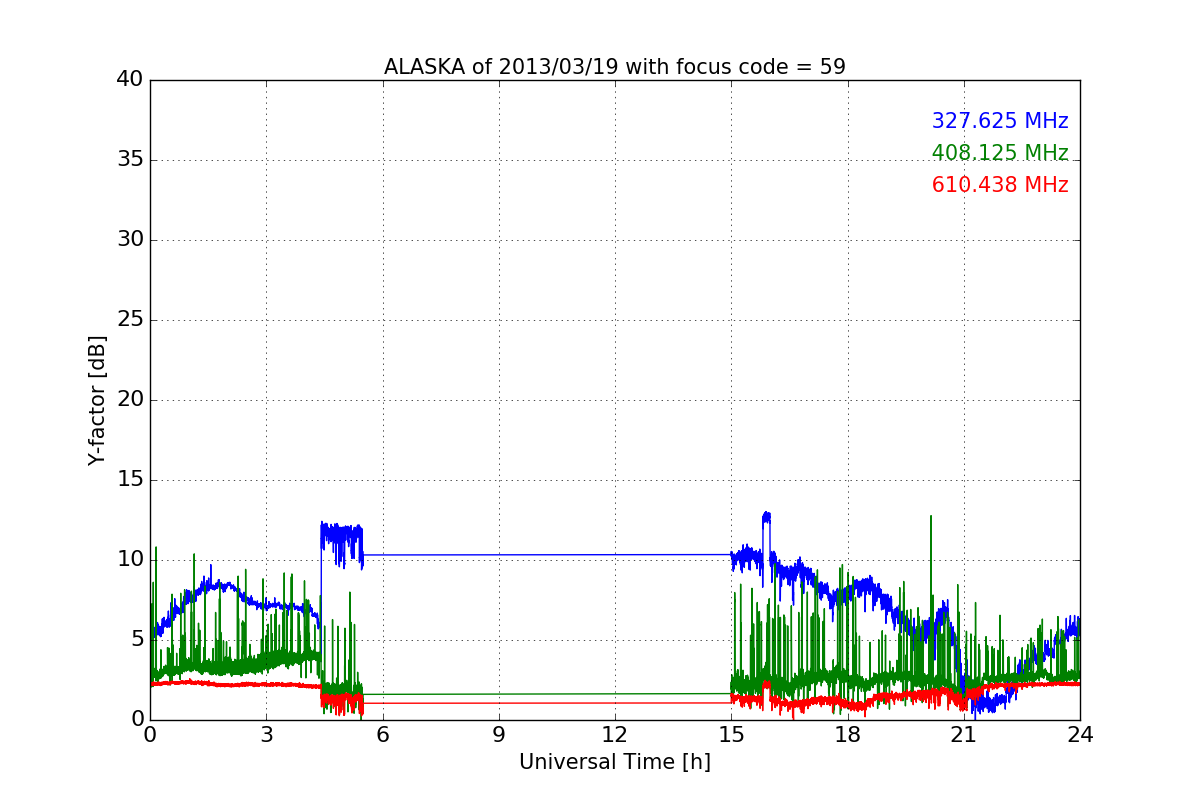Click the y-axis tick label 25
This screenshot has width=1200, height=800.
click(129, 320)
